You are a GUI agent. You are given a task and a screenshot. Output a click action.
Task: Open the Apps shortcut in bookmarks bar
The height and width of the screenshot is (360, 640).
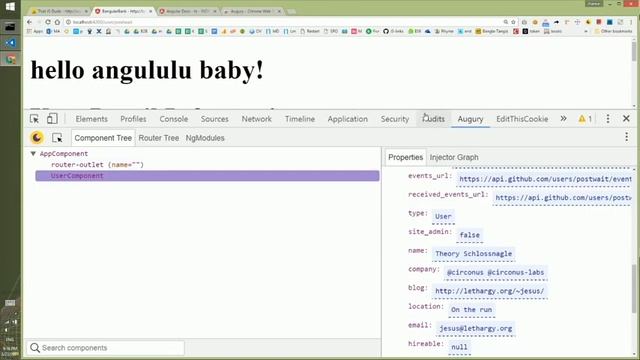[34, 31]
